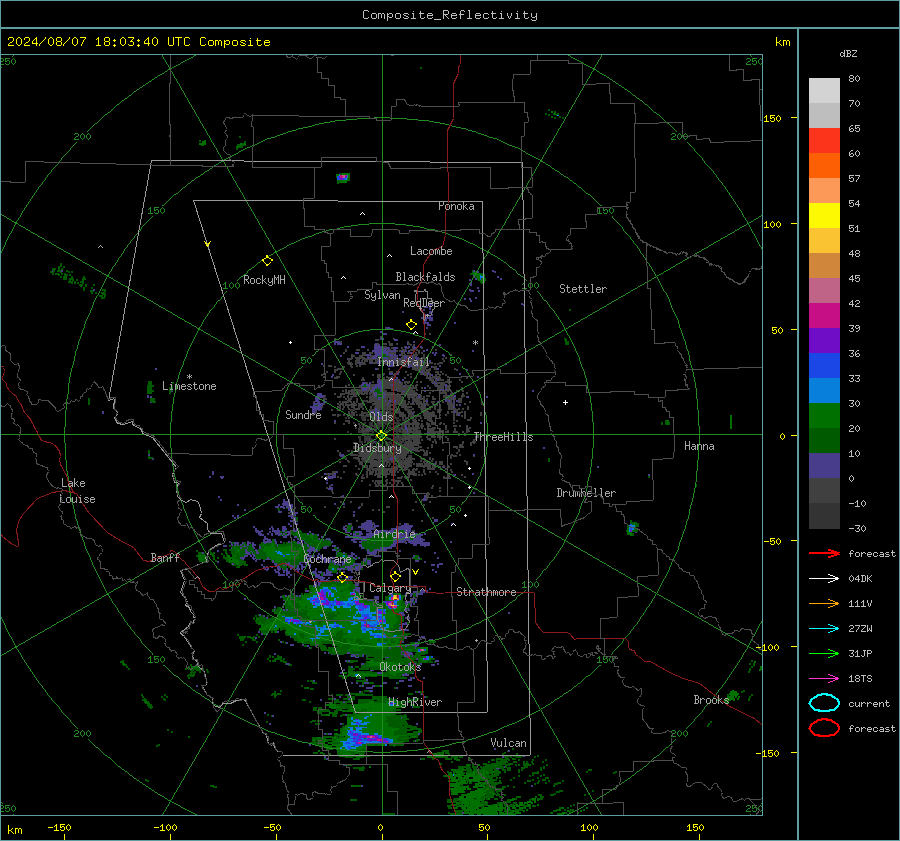Image resolution: width=900 pixels, height=841 pixels.
Task: Click the Composite_Reflectivity title
Action: pyautogui.click(x=450, y=15)
